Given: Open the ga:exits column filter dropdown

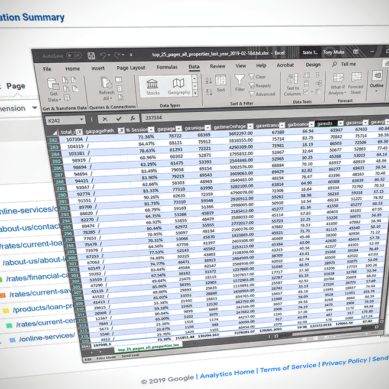Looking at the screenshot, I should (340, 123).
